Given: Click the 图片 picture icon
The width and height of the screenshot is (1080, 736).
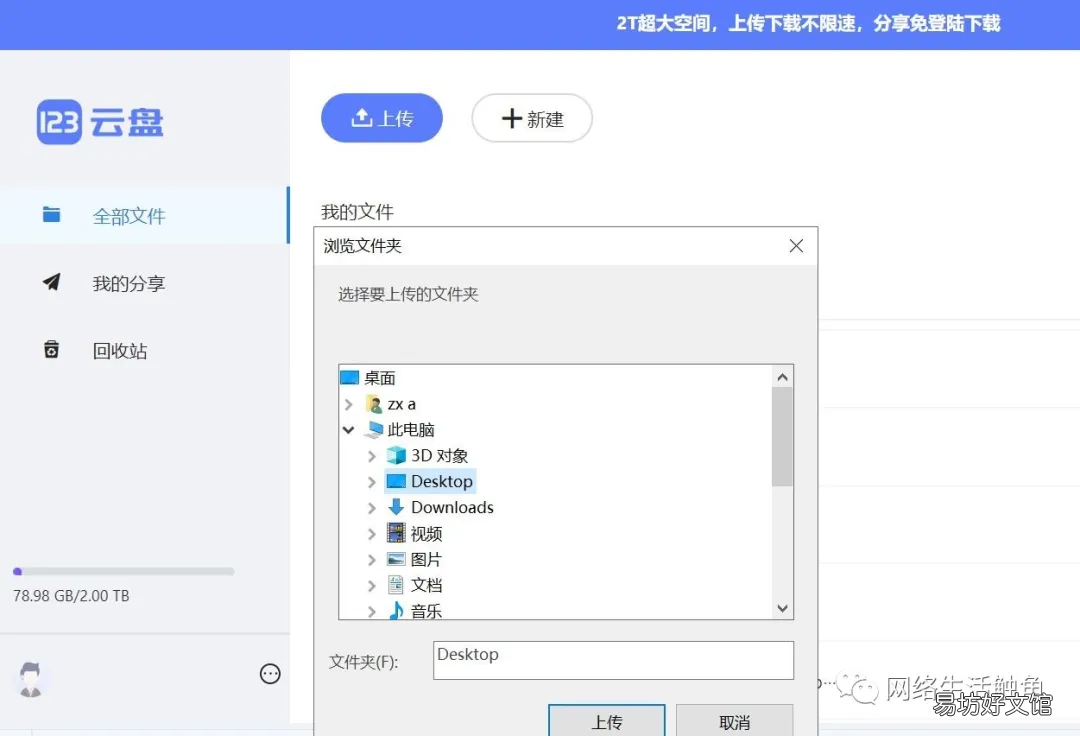Looking at the screenshot, I should [396, 559].
